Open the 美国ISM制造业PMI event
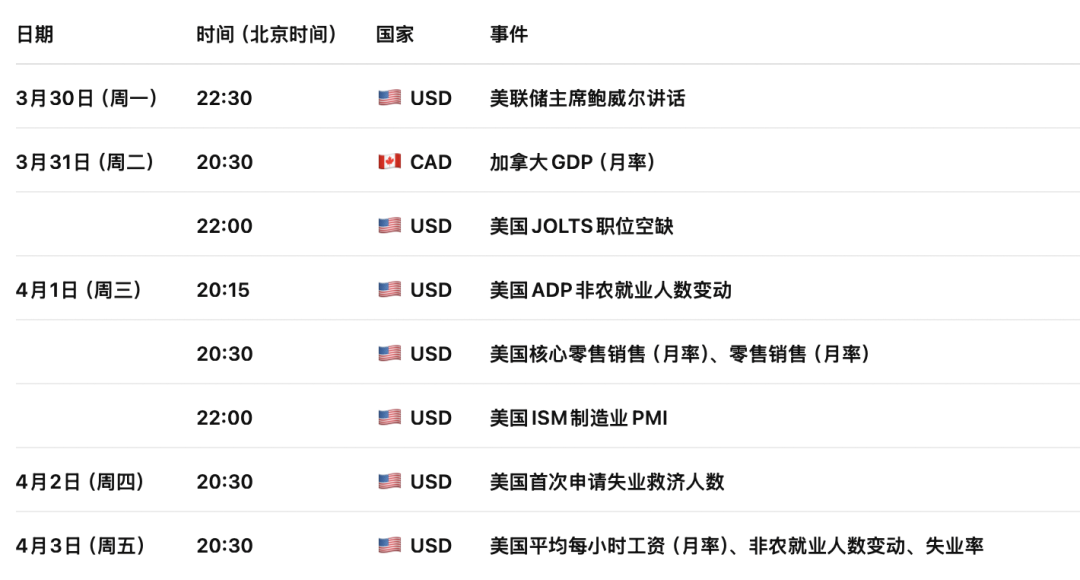The image size is (1080, 580). coord(578,418)
